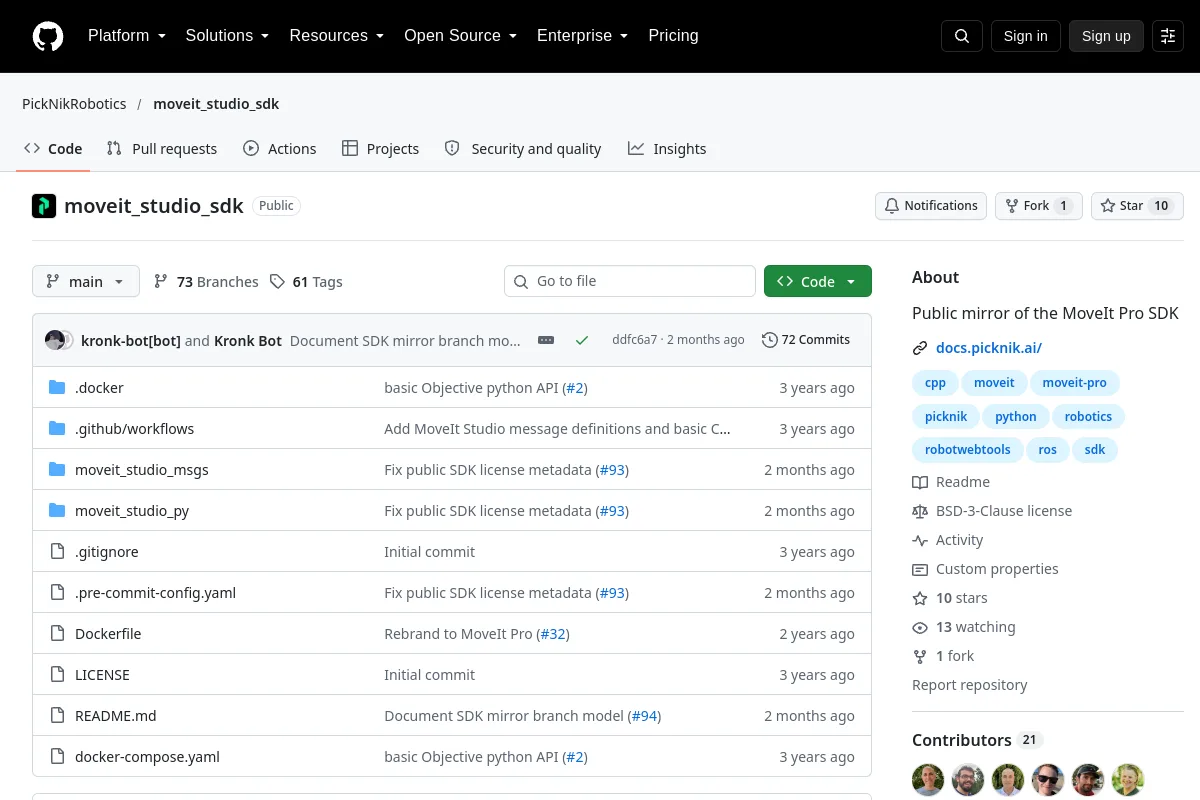This screenshot has height=800, width=1200.
Task: Open the main branch selector dropdown
Action: point(86,282)
